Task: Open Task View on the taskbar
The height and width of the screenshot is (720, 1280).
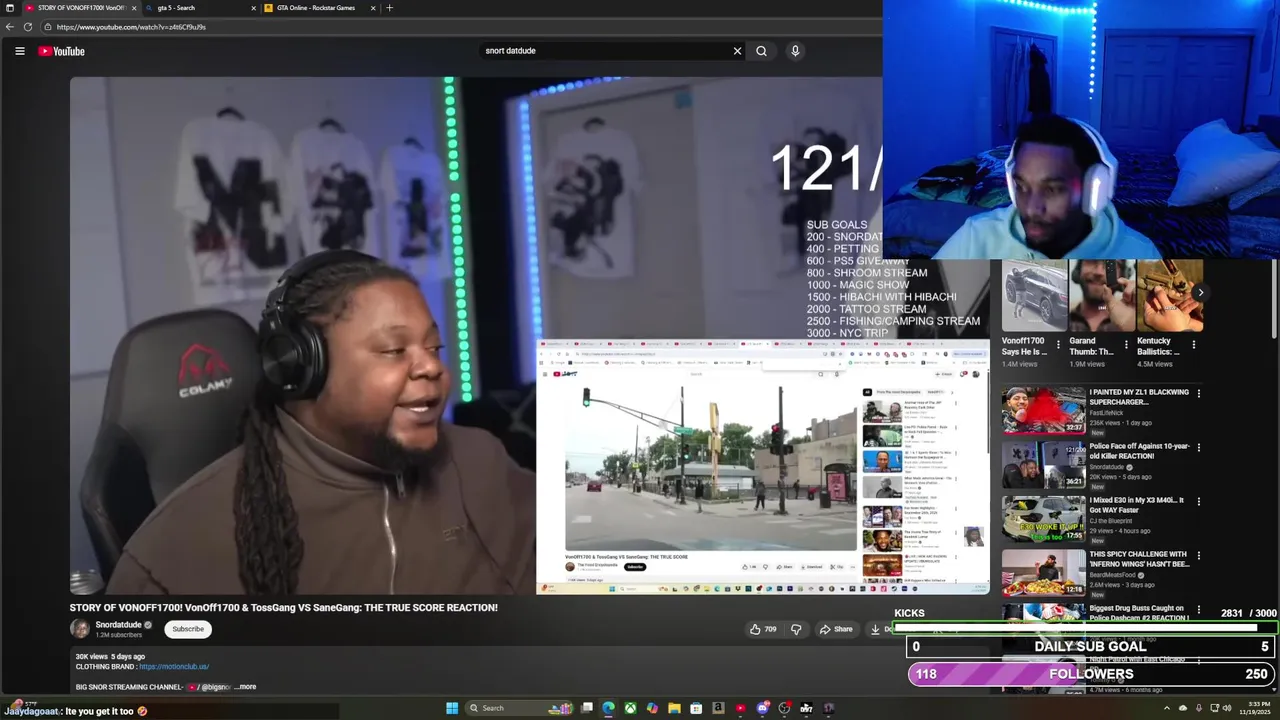Action: (x=587, y=708)
